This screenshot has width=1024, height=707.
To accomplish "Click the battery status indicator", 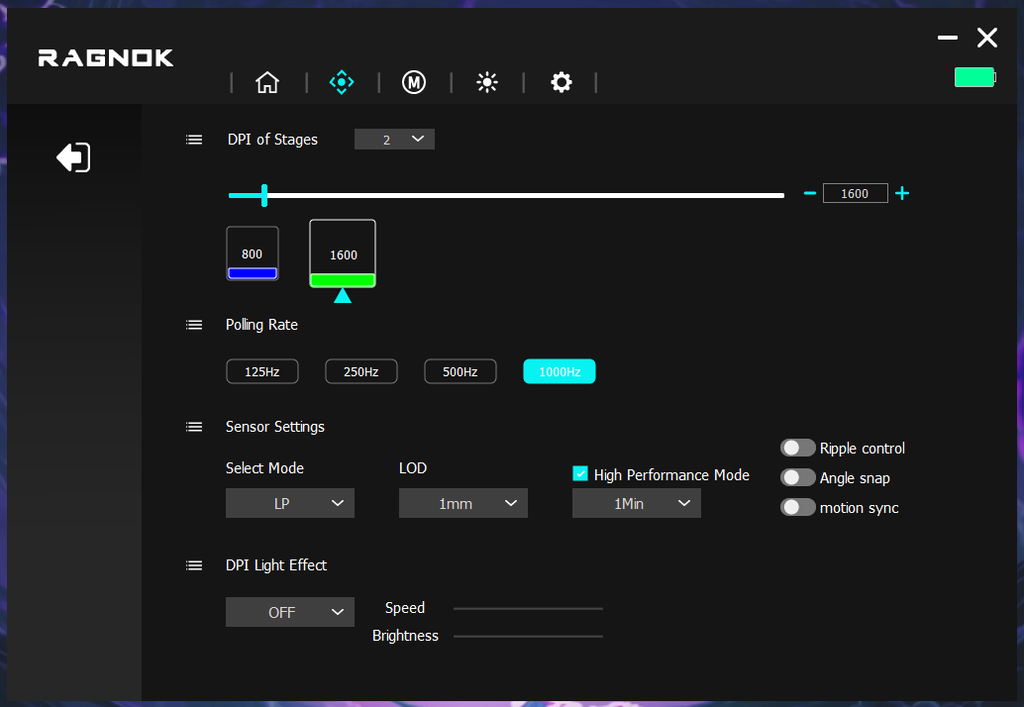I will click(x=975, y=77).
